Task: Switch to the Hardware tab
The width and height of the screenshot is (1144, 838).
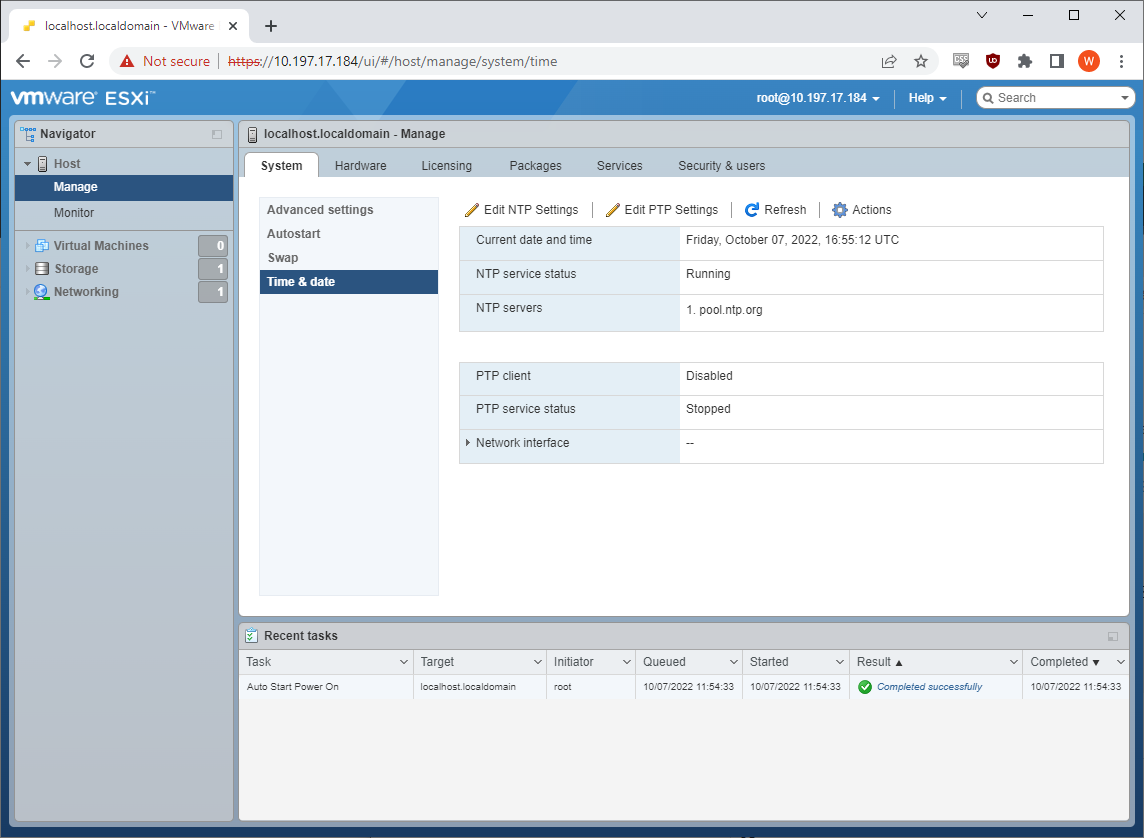Action: [360, 166]
